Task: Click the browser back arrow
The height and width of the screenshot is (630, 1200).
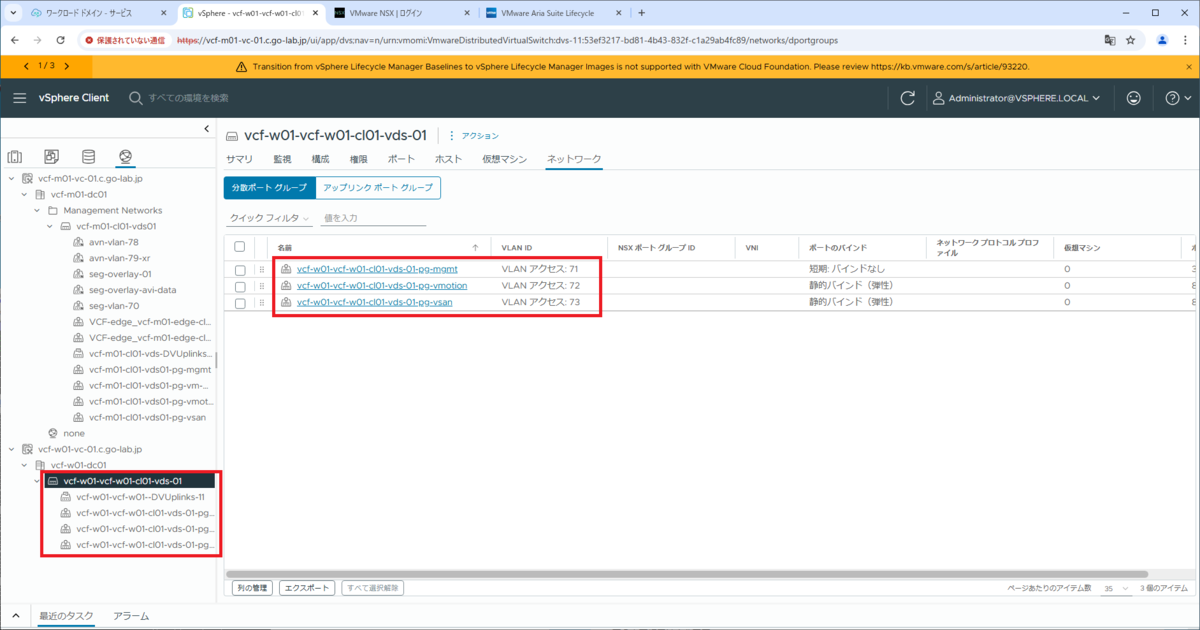Action: pos(16,40)
